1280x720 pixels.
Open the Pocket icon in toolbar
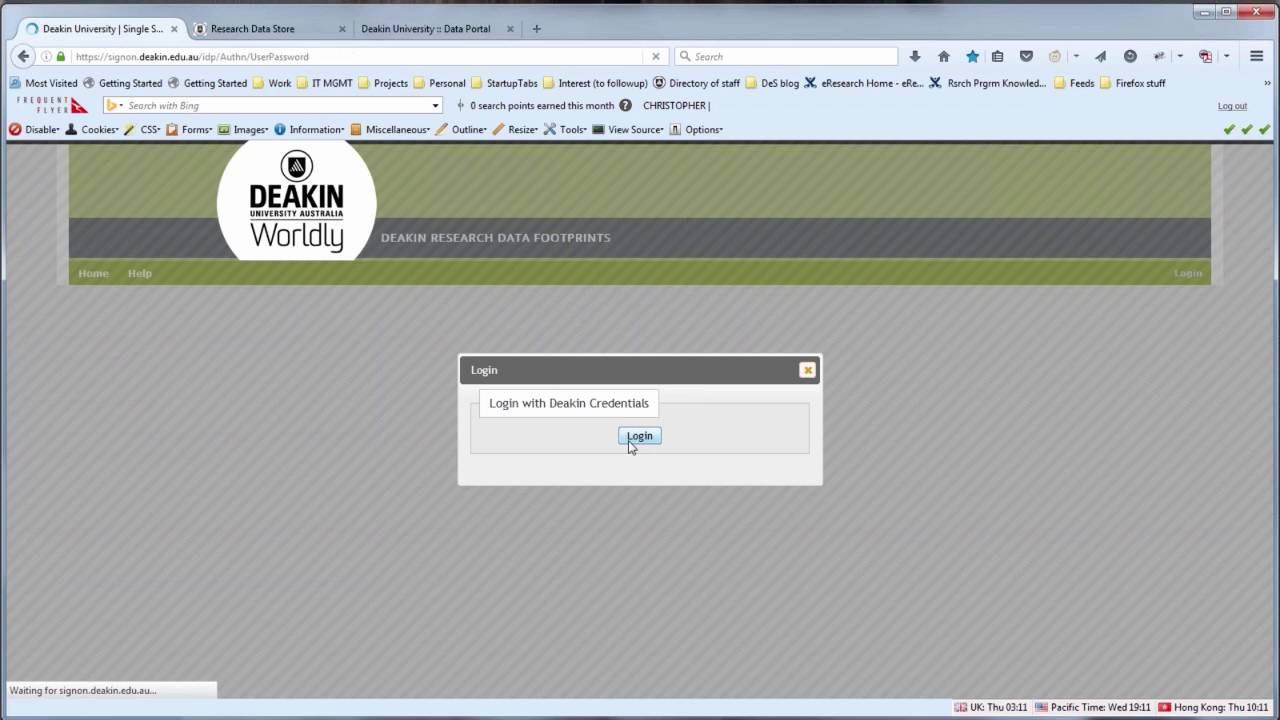(1026, 57)
